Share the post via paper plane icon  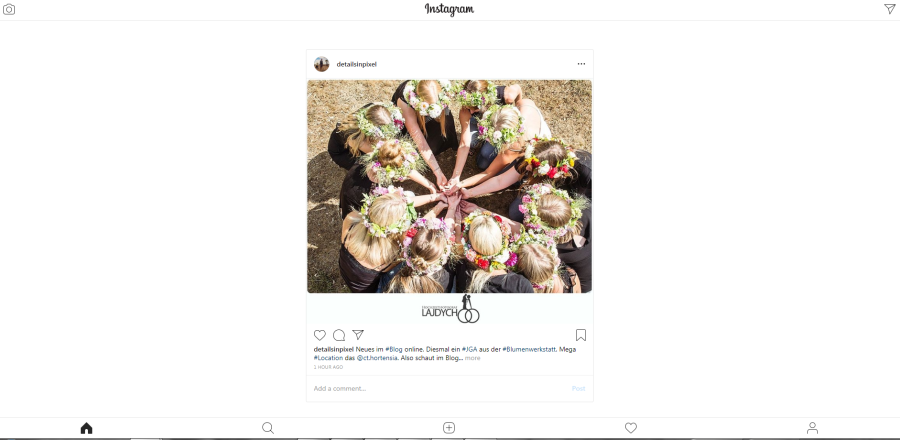click(x=358, y=334)
